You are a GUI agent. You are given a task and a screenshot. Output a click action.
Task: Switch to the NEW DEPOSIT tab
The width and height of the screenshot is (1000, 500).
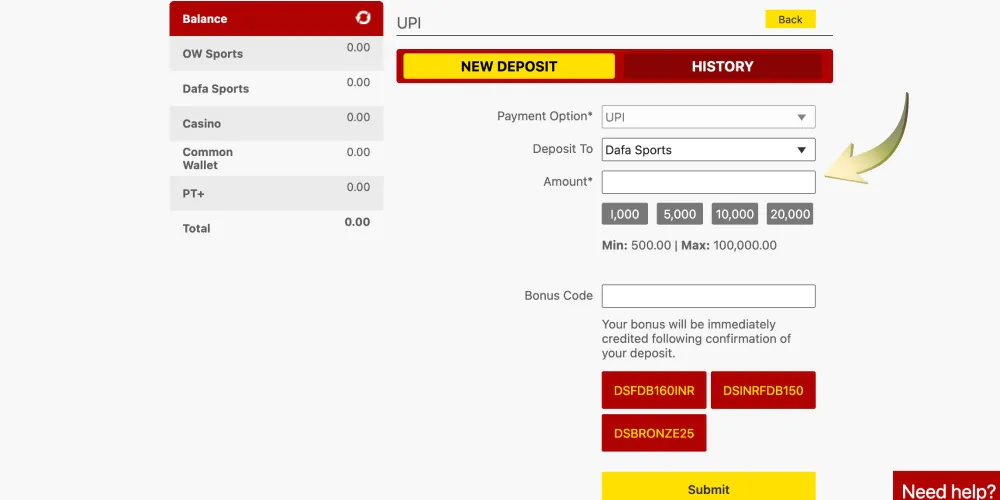(x=509, y=66)
